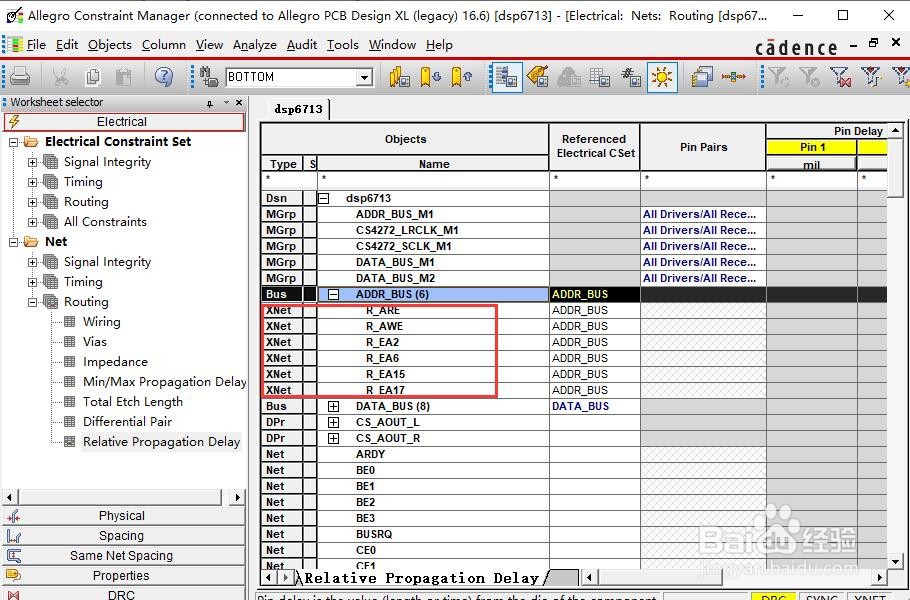This screenshot has height=600, width=910.
Task: Click the orange tag constraint toolbar icon
Action: [538, 77]
